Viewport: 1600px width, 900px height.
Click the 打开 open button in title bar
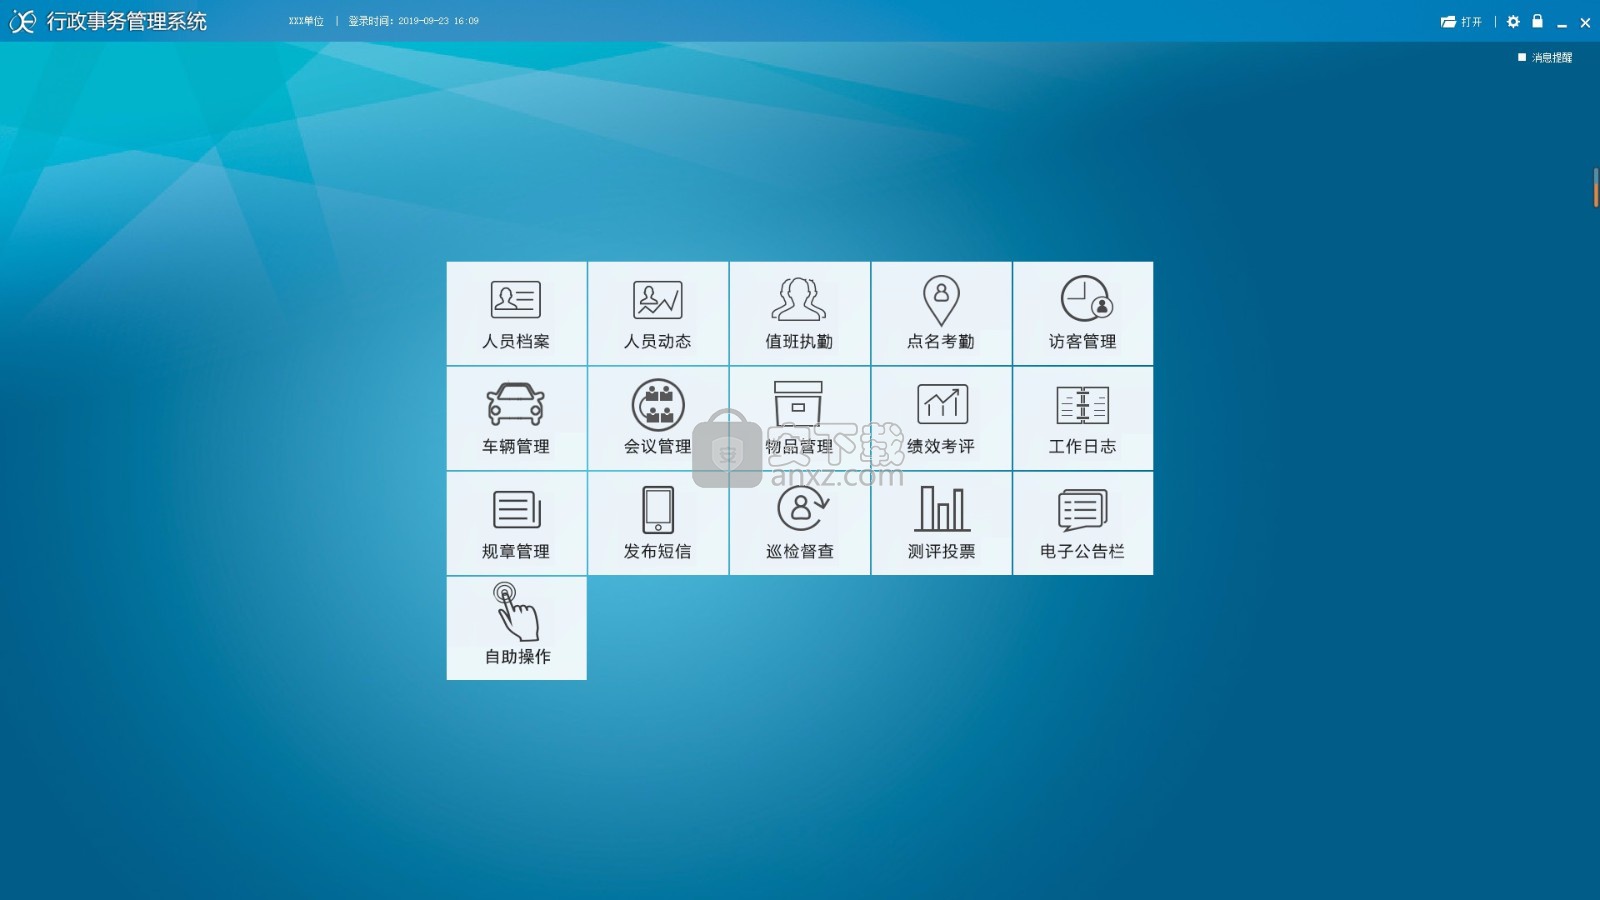pos(1461,21)
